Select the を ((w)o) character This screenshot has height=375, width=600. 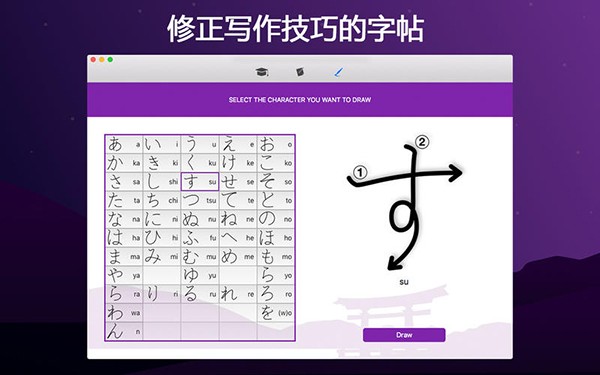pos(276,313)
